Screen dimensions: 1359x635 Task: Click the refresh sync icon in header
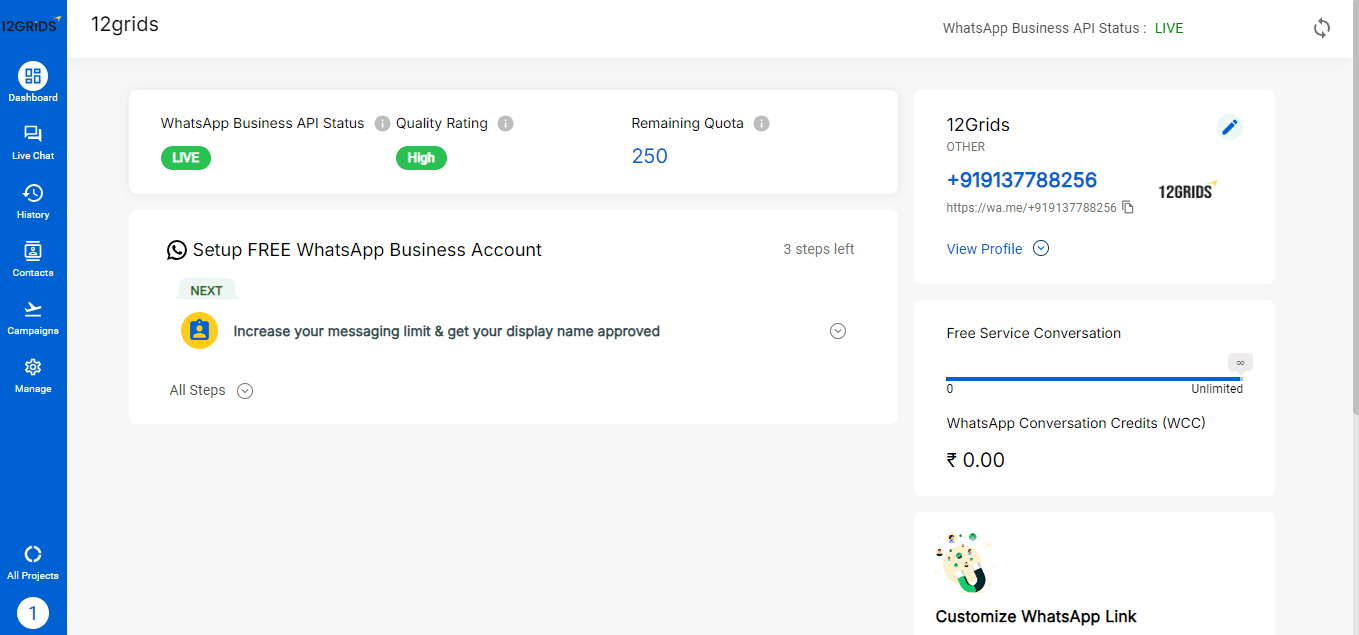click(x=1322, y=28)
